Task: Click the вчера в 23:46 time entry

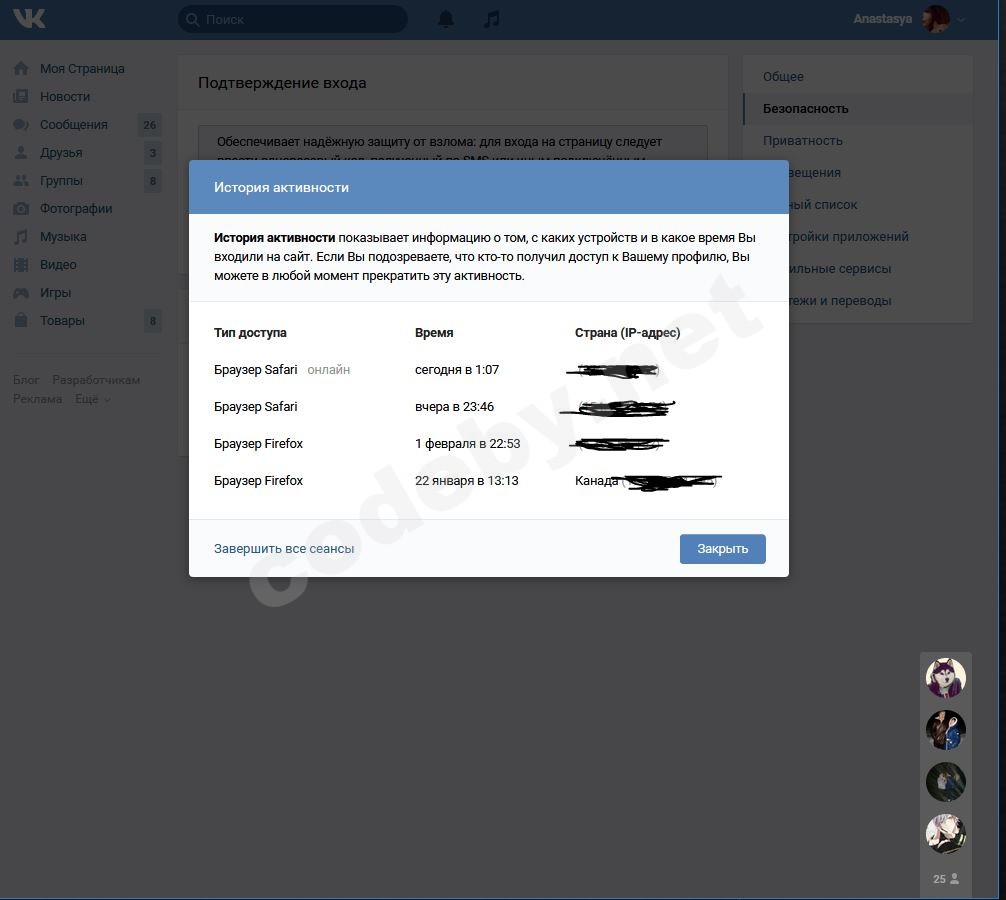Action: click(x=454, y=407)
